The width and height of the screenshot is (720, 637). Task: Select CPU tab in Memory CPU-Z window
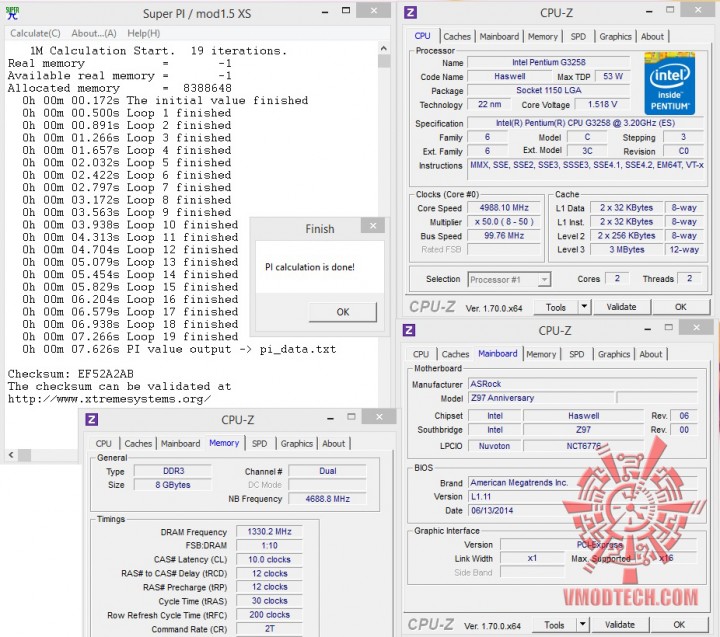(x=103, y=444)
